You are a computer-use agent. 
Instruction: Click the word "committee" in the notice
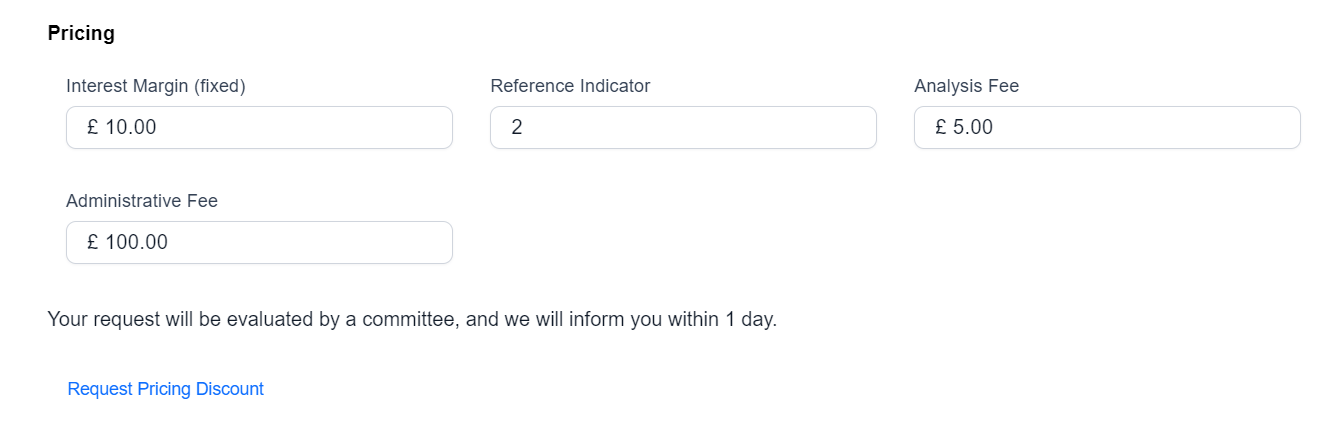[409, 321]
